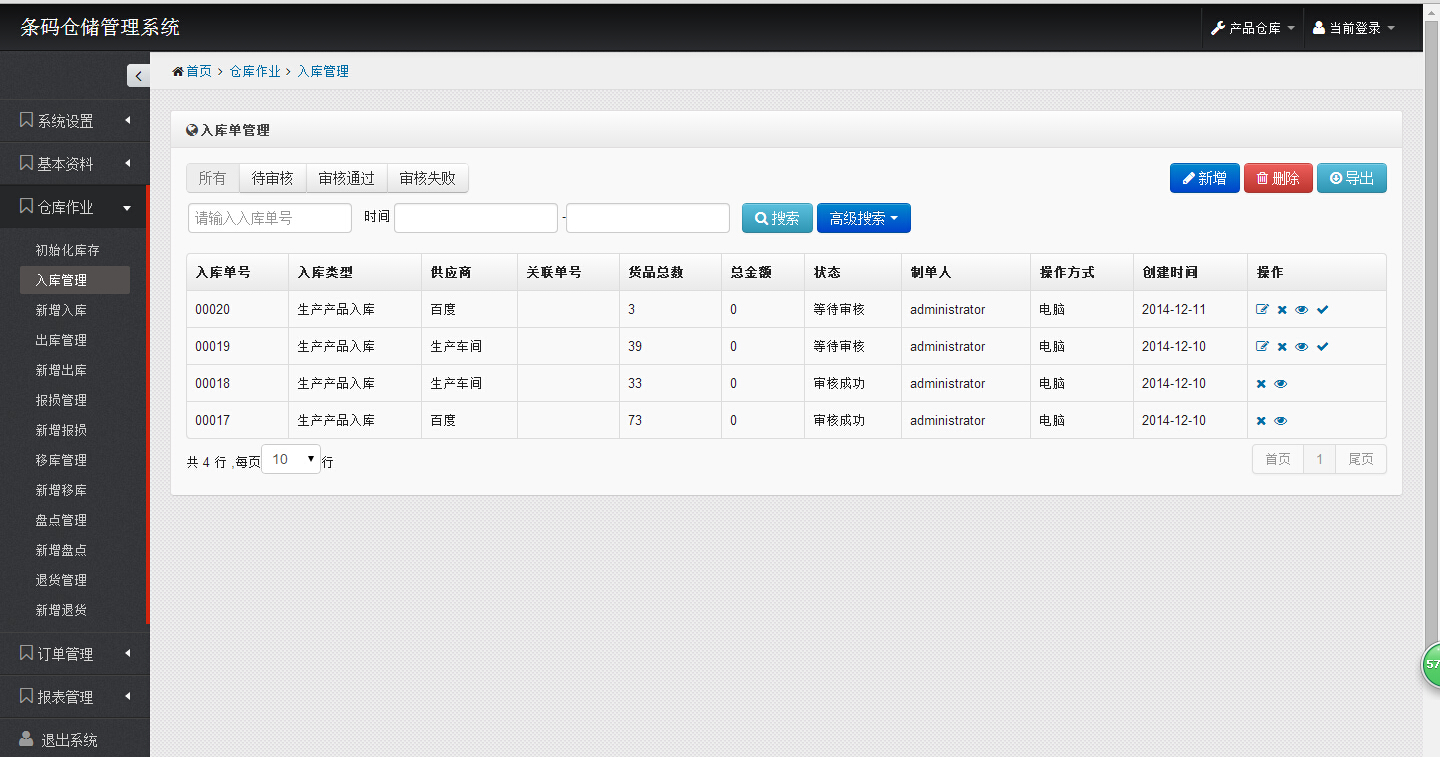
Task: Click the 尾页 pagination button
Action: pyautogui.click(x=1361, y=459)
